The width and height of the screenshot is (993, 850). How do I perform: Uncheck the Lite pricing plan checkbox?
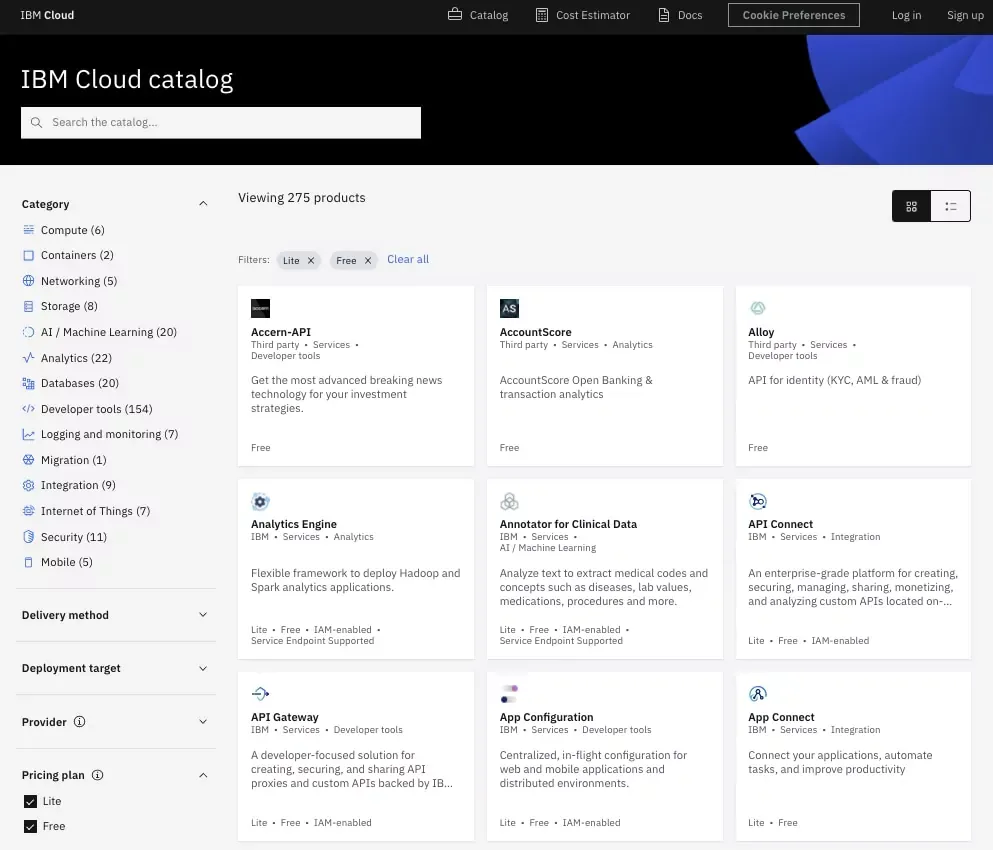29,801
